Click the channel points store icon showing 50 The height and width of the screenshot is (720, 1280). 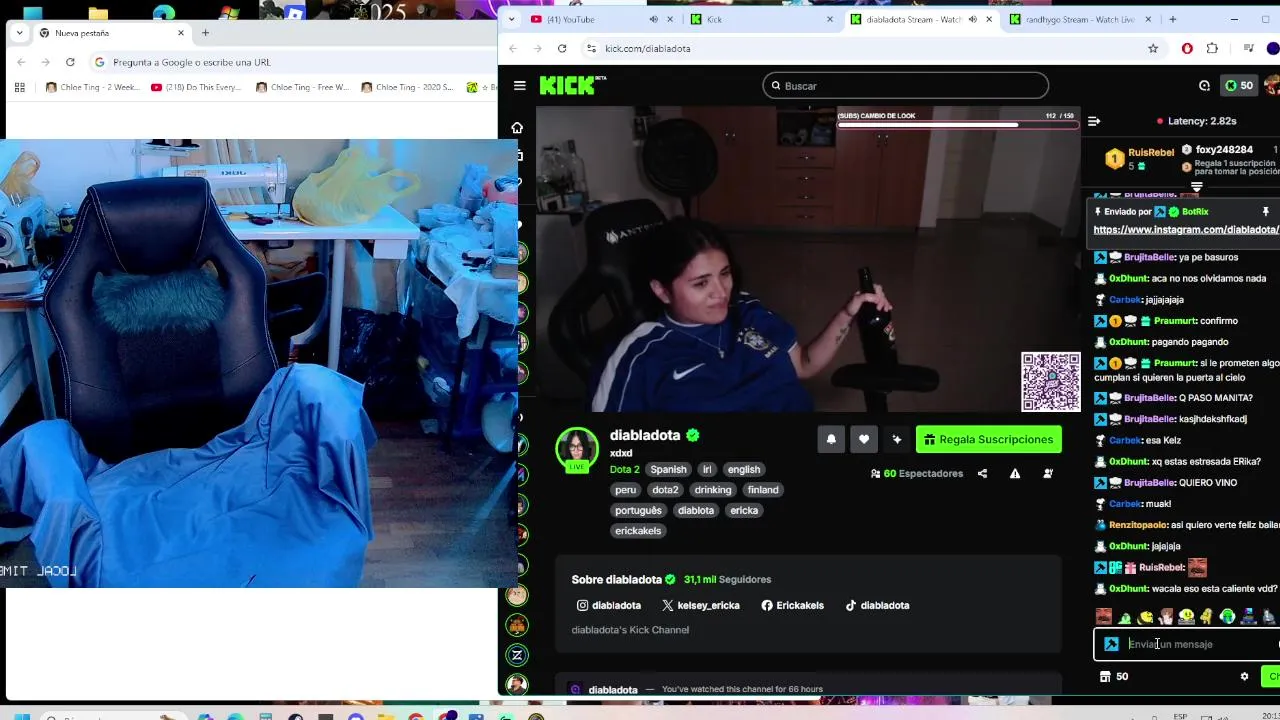[x=1113, y=677]
